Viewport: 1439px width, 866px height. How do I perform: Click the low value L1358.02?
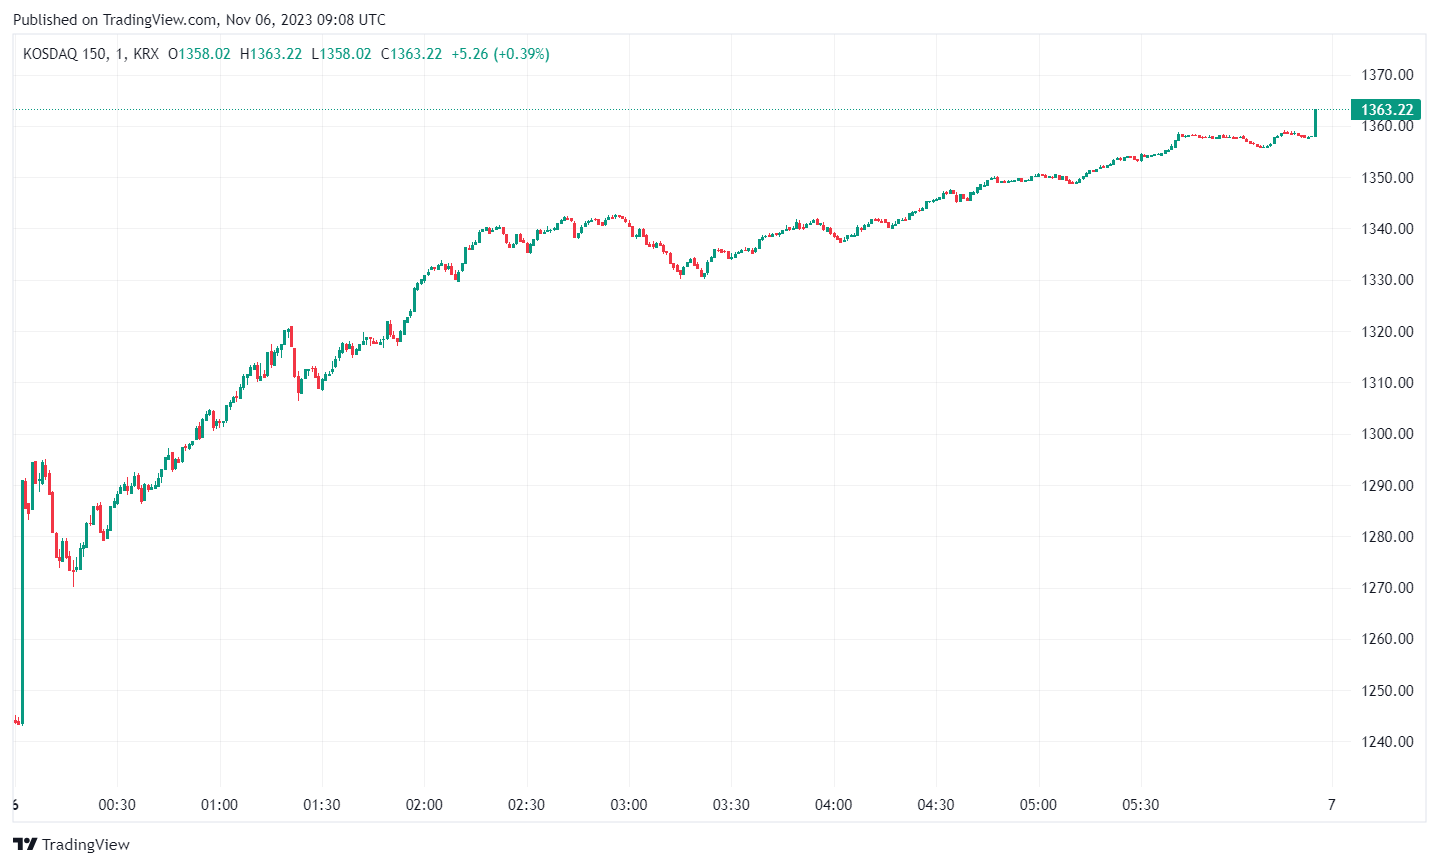click(341, 54)
